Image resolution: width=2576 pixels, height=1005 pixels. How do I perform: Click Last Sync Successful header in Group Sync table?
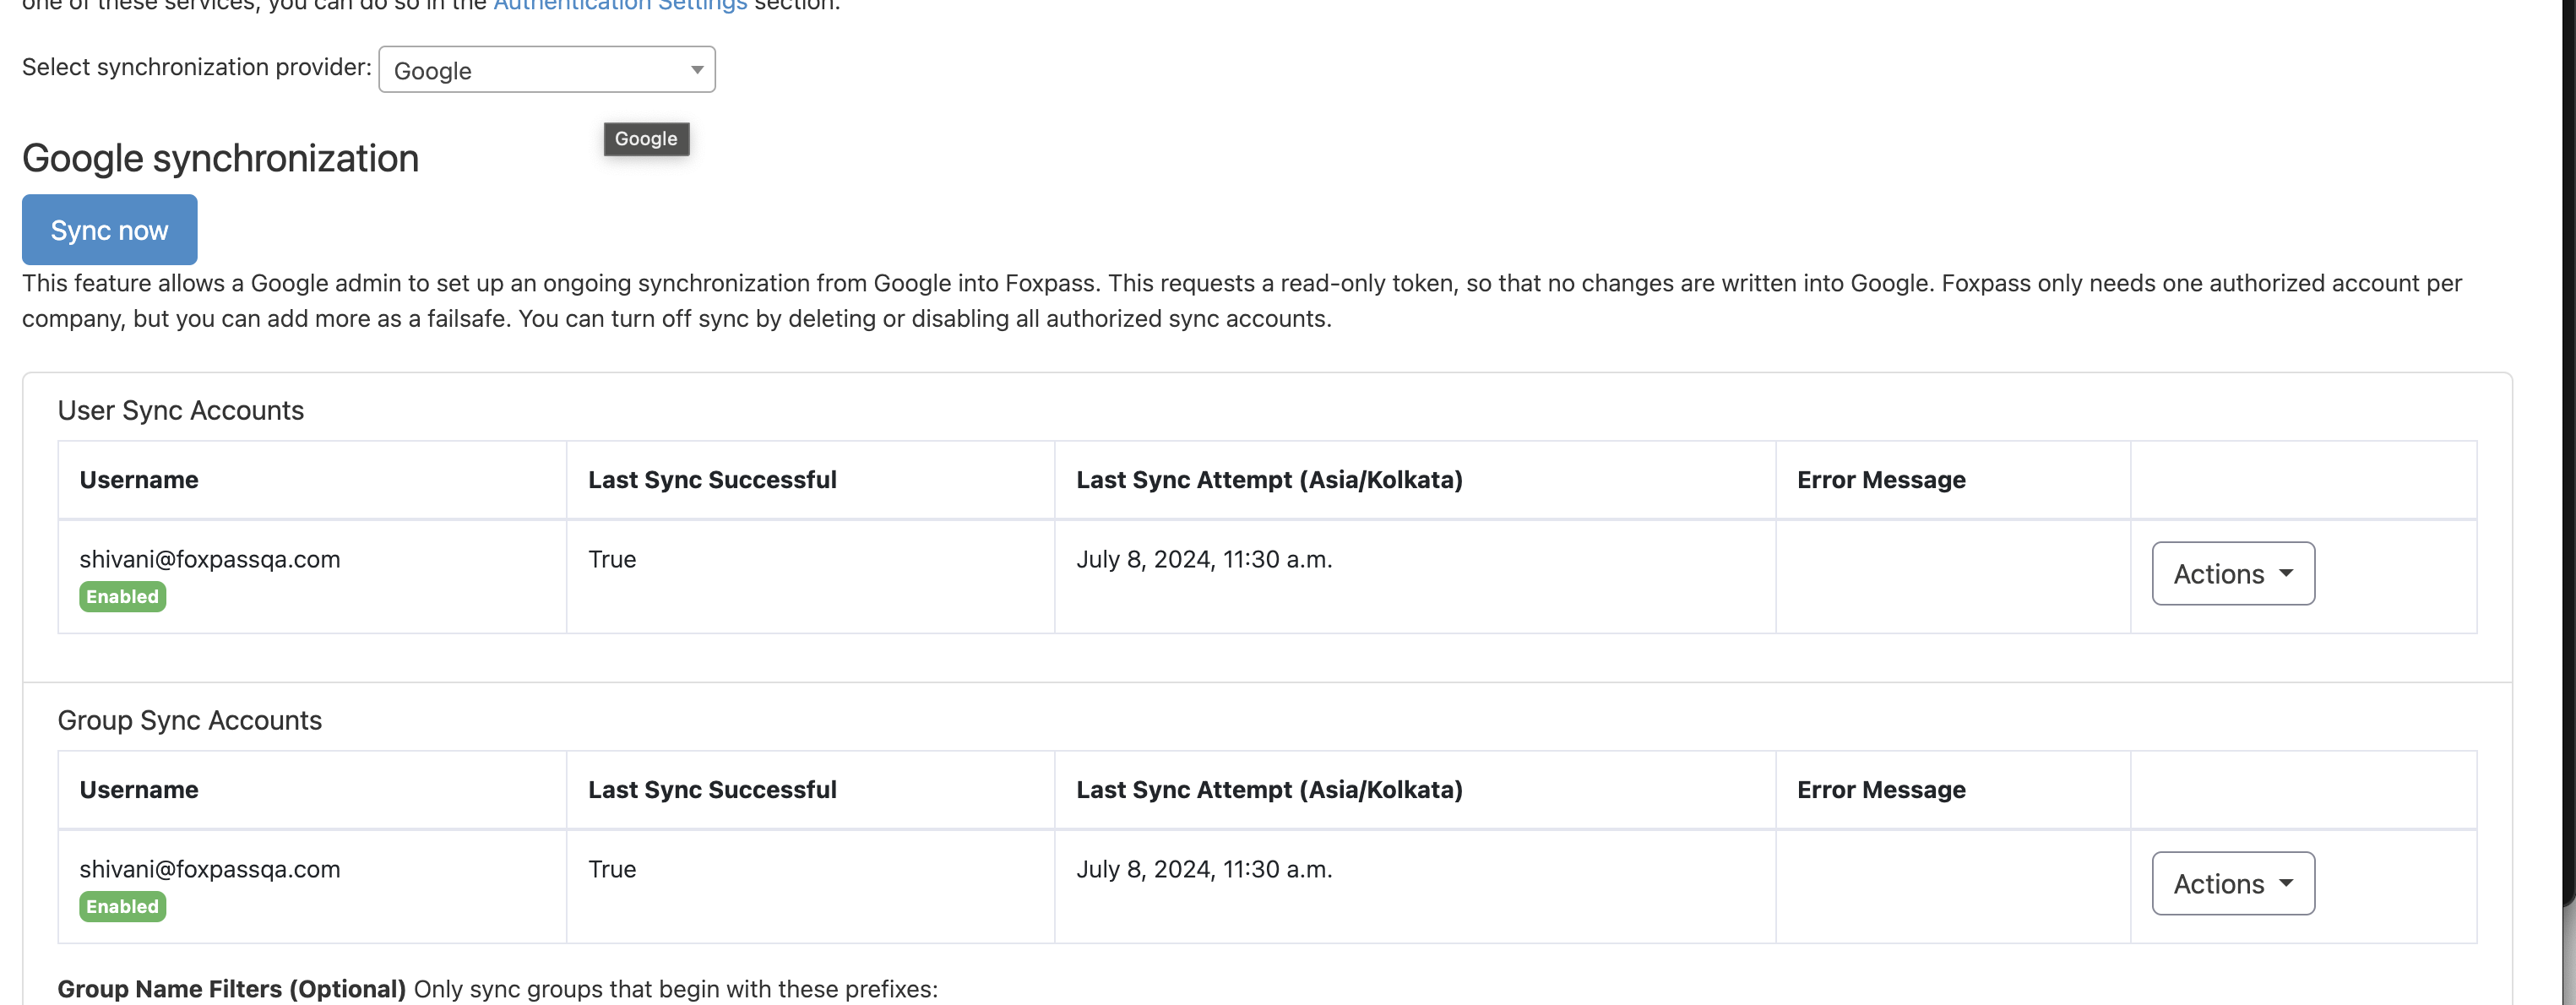click(x=712, y=790)
